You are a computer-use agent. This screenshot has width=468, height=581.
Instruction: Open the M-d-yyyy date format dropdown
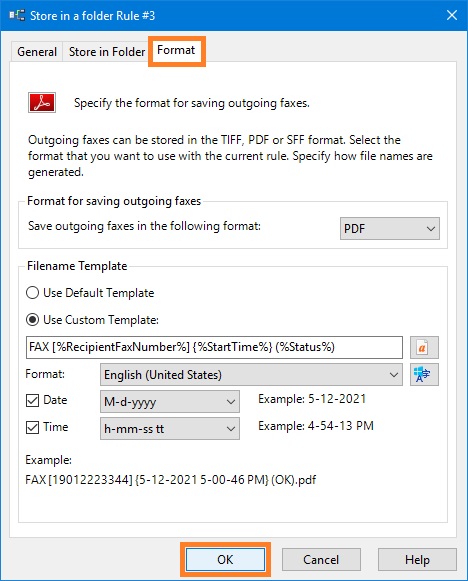pos(170,401)
